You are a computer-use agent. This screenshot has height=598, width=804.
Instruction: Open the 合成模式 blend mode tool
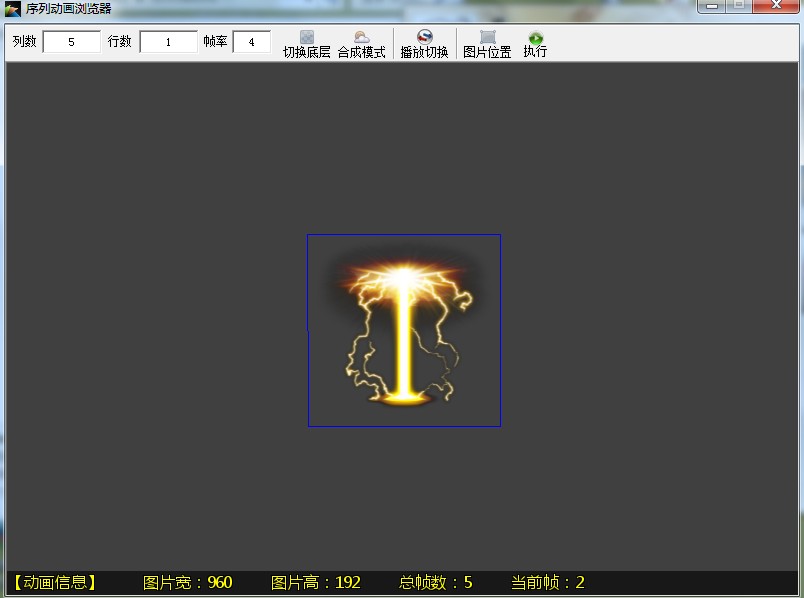pos(361,44)
